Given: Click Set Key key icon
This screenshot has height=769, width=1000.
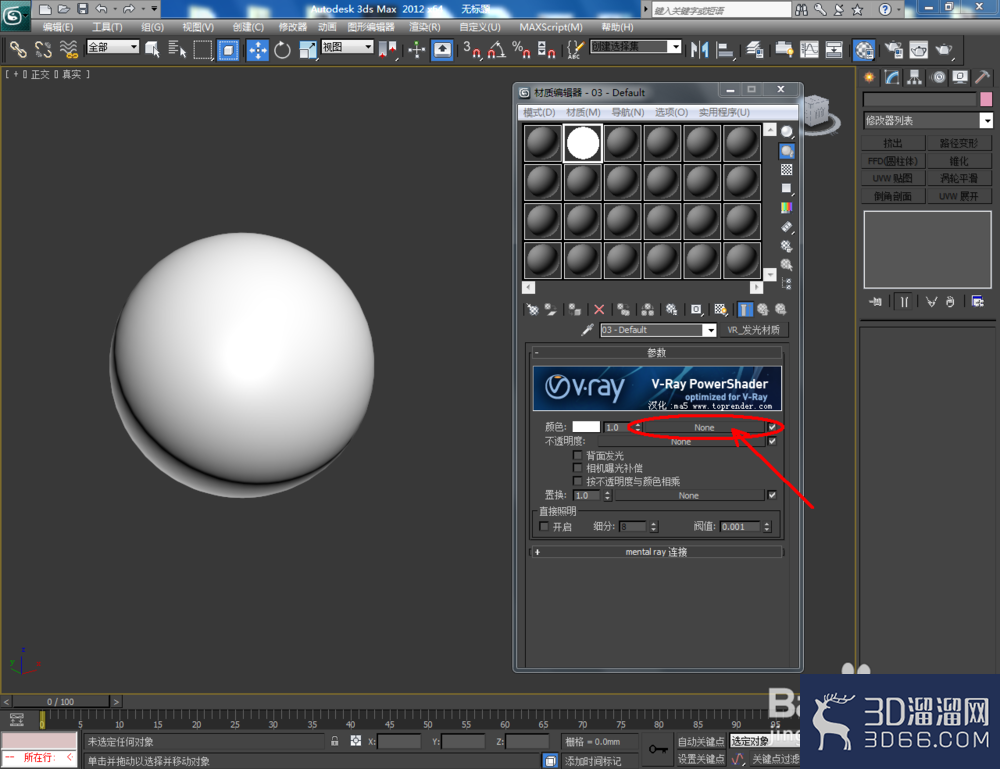Looking at the screenshot, I should click(x=658, y=749).
